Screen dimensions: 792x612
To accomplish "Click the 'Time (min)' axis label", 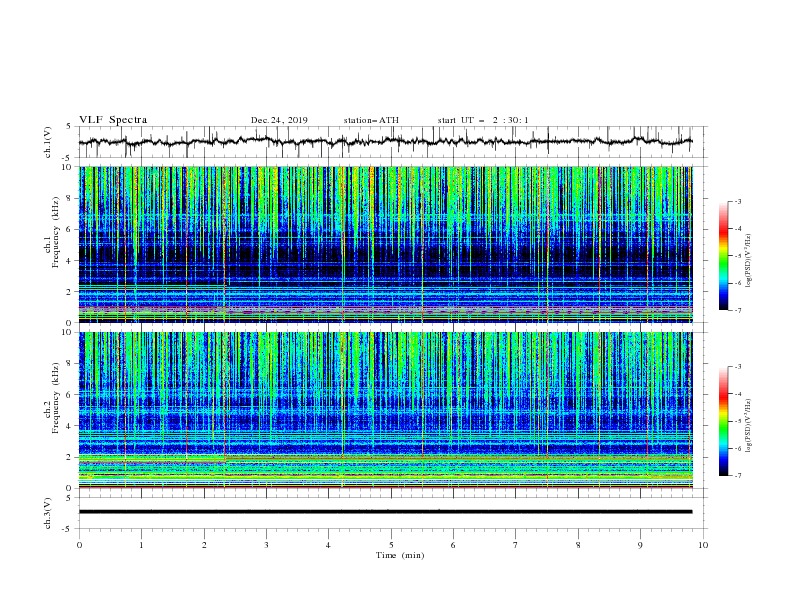I will pos(400,555).
